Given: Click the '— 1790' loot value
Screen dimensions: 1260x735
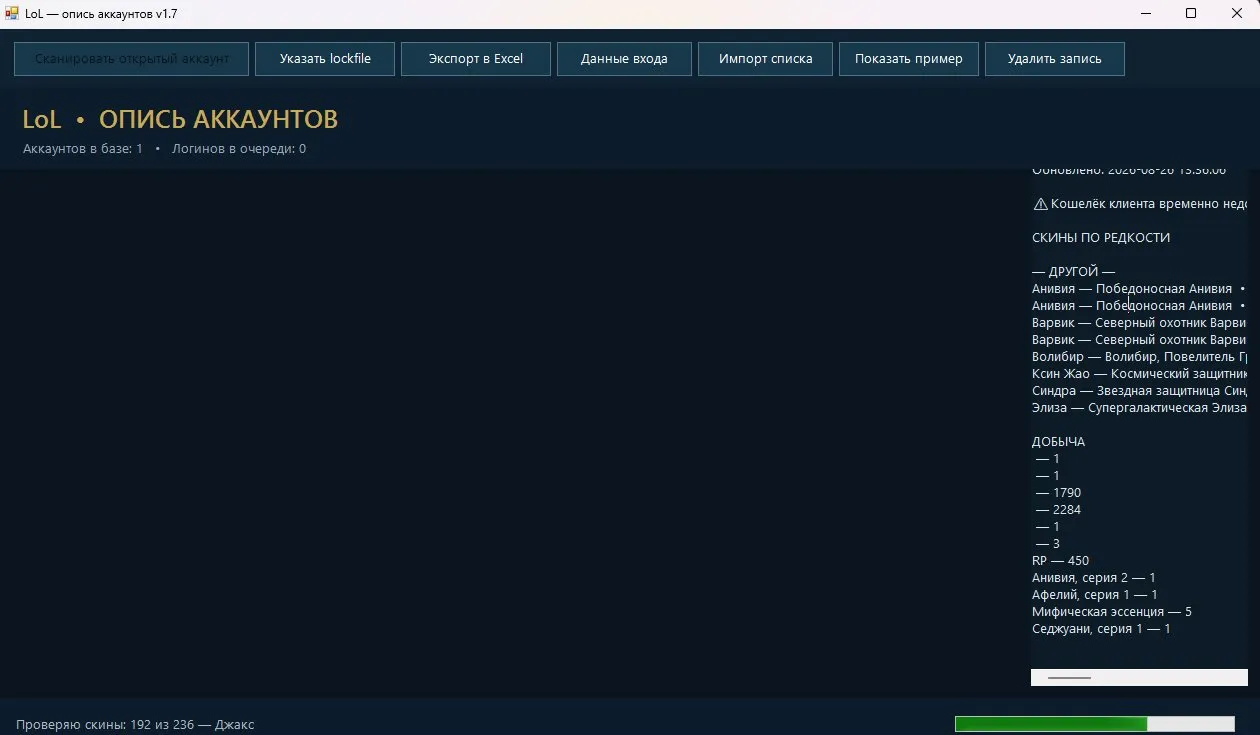Looking at the screenshot, I should click(x=1058, y=493).
